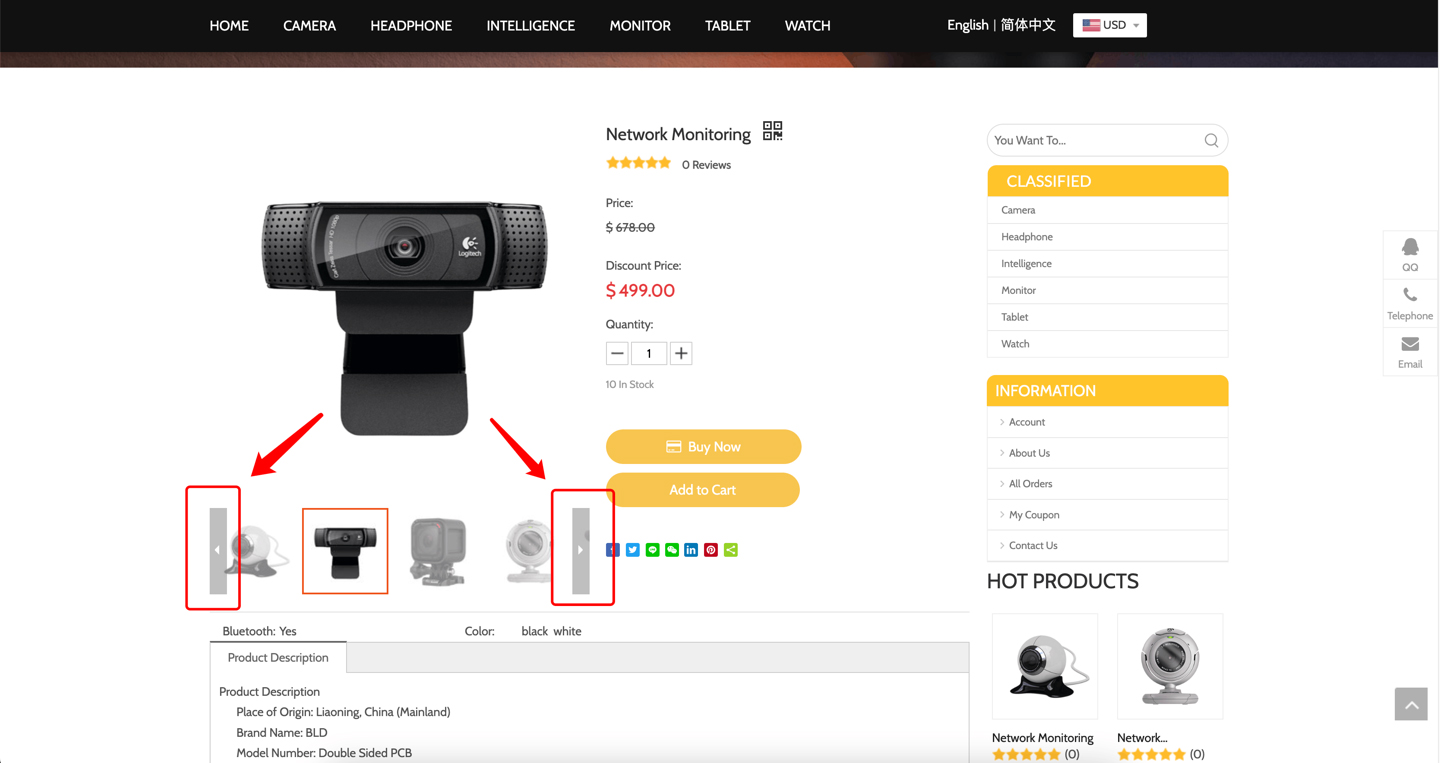Share product on WeChat
1440x763 pixels.
click(x=672, y=550)
